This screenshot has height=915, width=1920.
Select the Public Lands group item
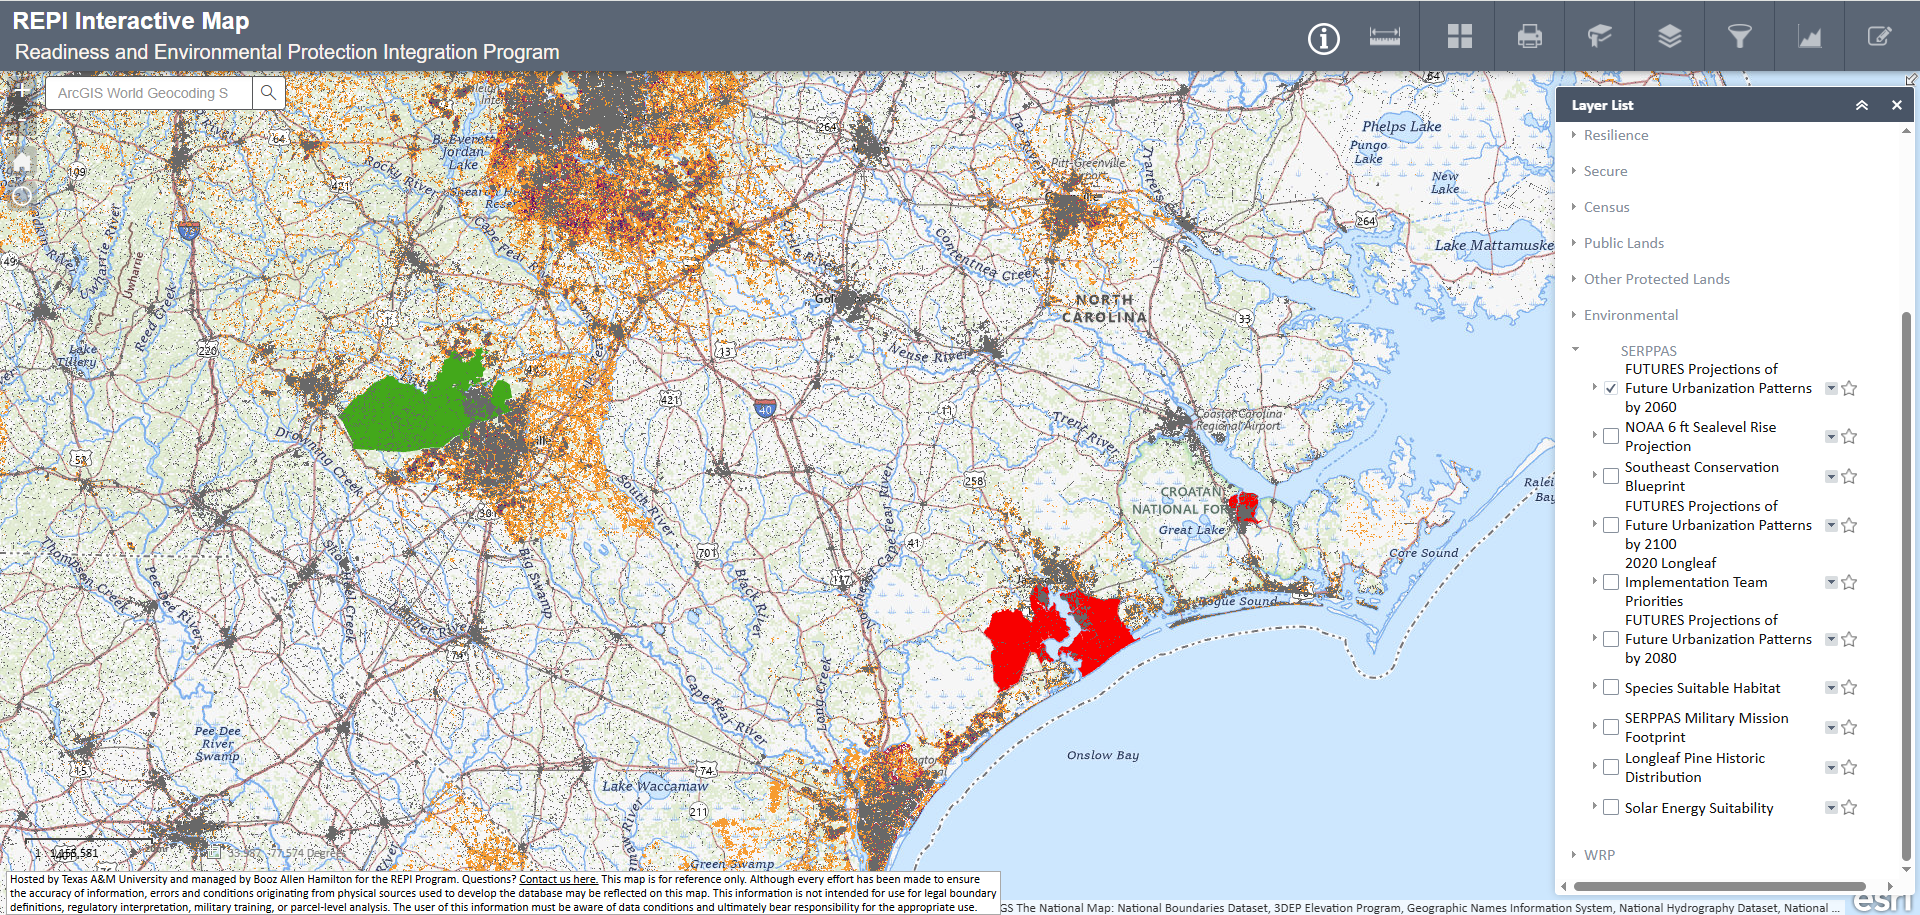(1623, 243)
